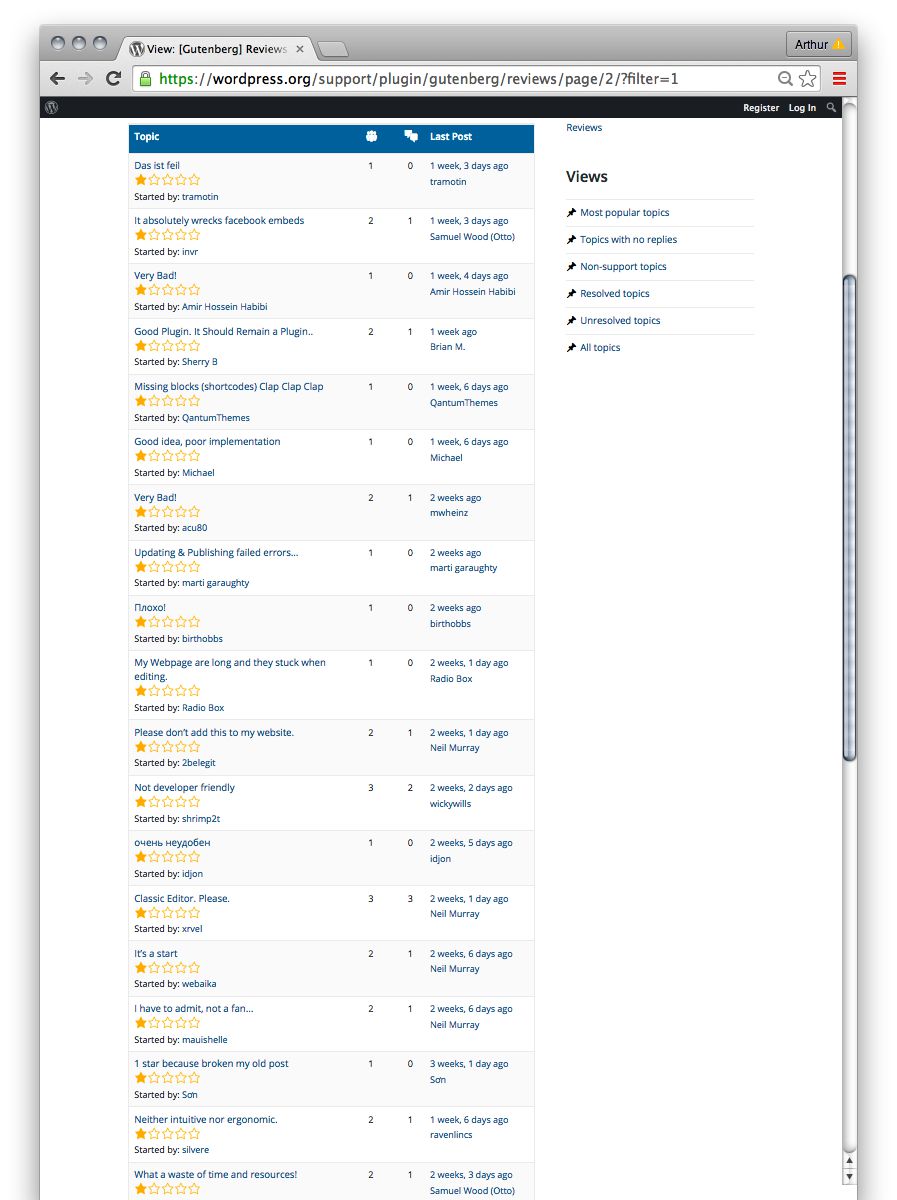
Task: Open the Arthur account menu
Action: click(818, 44)
